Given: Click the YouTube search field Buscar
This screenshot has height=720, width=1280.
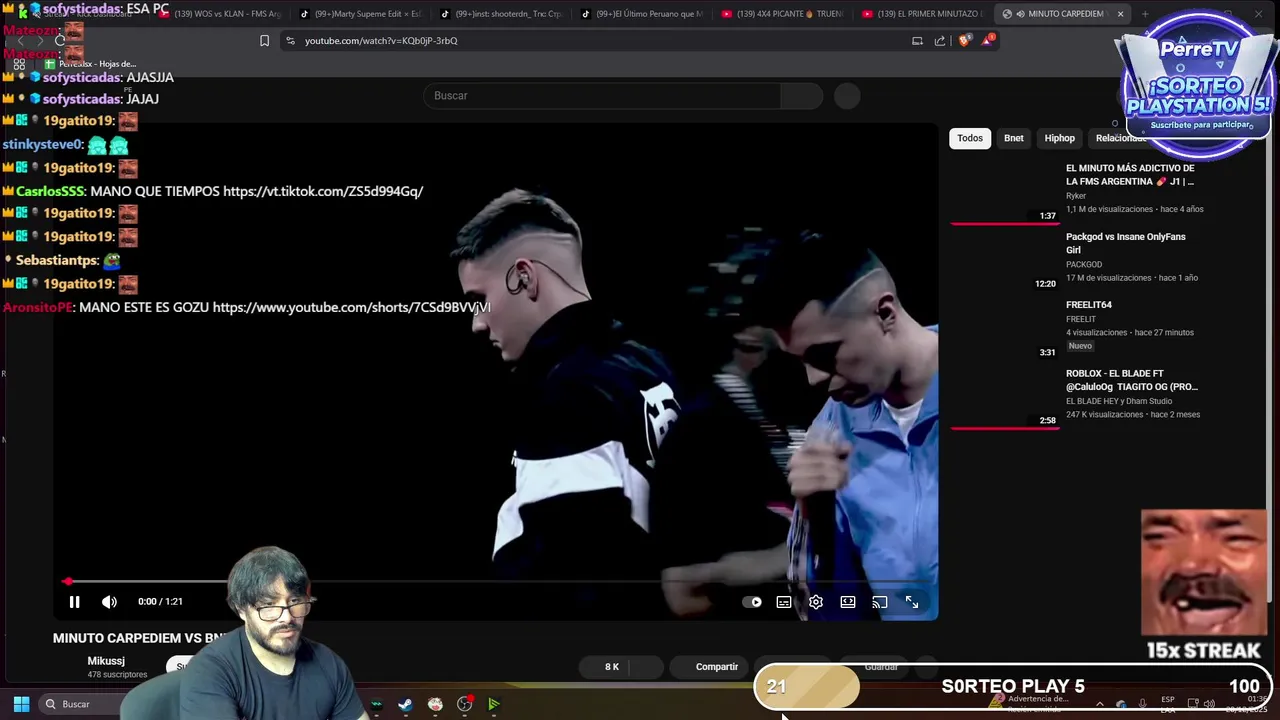Looking at the screenshot, I should 602,96.
